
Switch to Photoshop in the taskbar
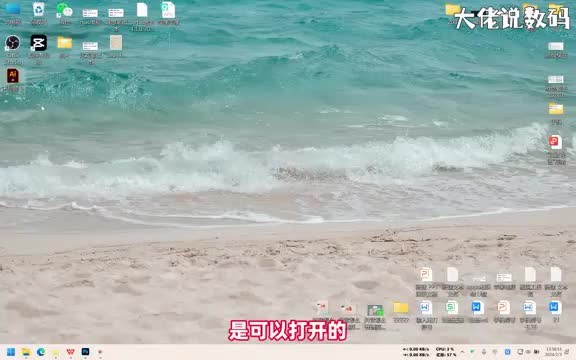tap(85, 352)
